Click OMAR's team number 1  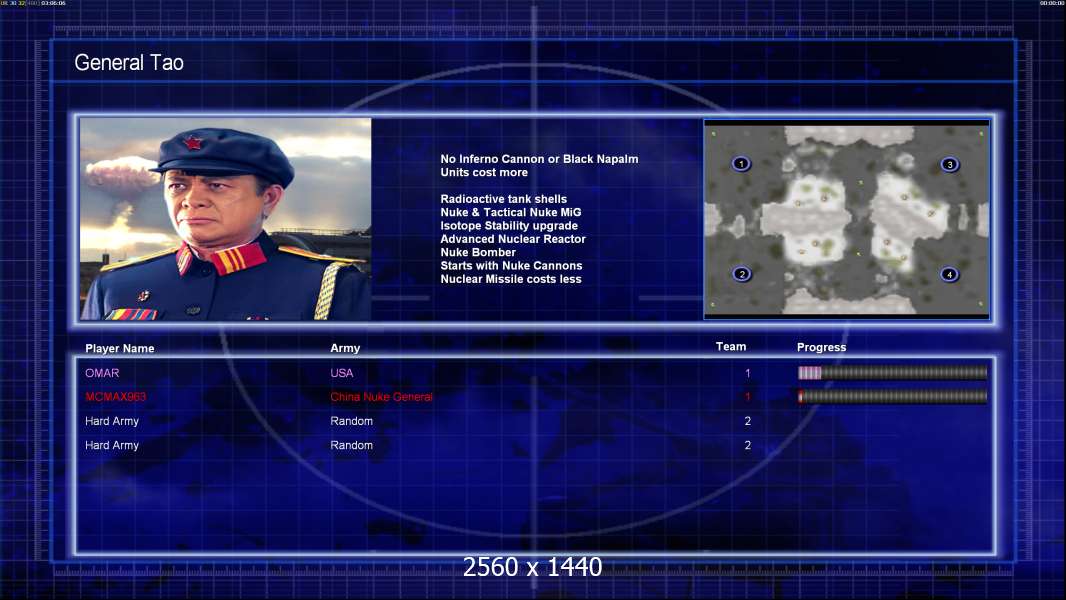(x=747, y=373)
